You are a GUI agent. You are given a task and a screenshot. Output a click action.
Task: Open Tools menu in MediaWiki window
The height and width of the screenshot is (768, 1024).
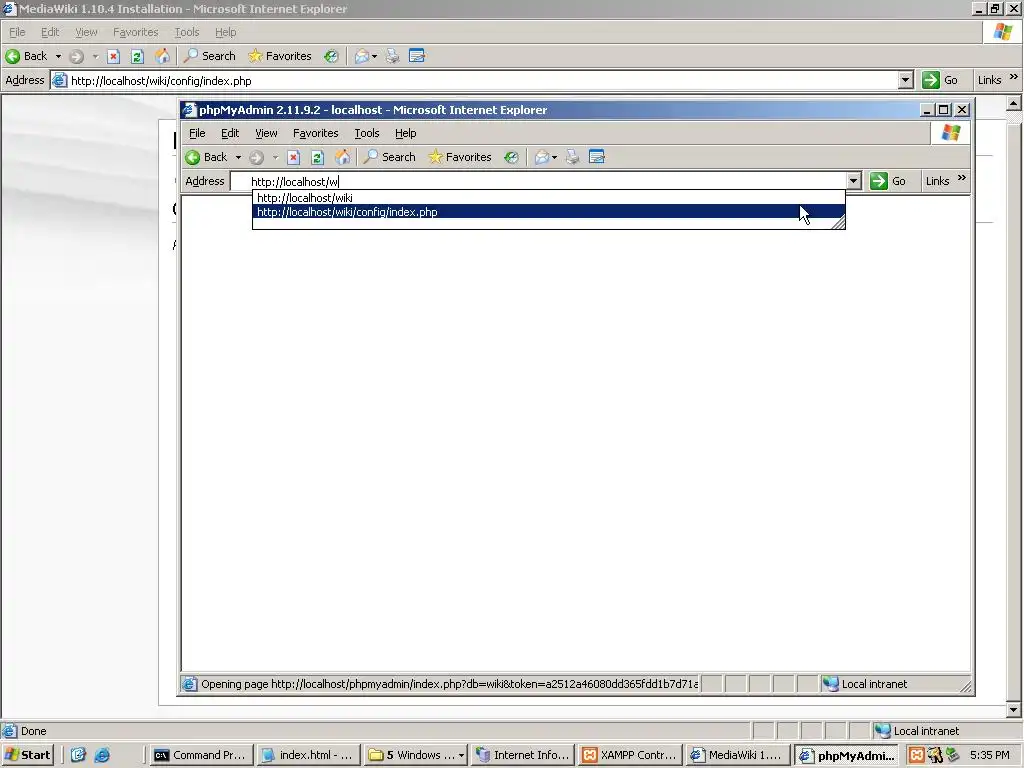(x=186, y=32)
